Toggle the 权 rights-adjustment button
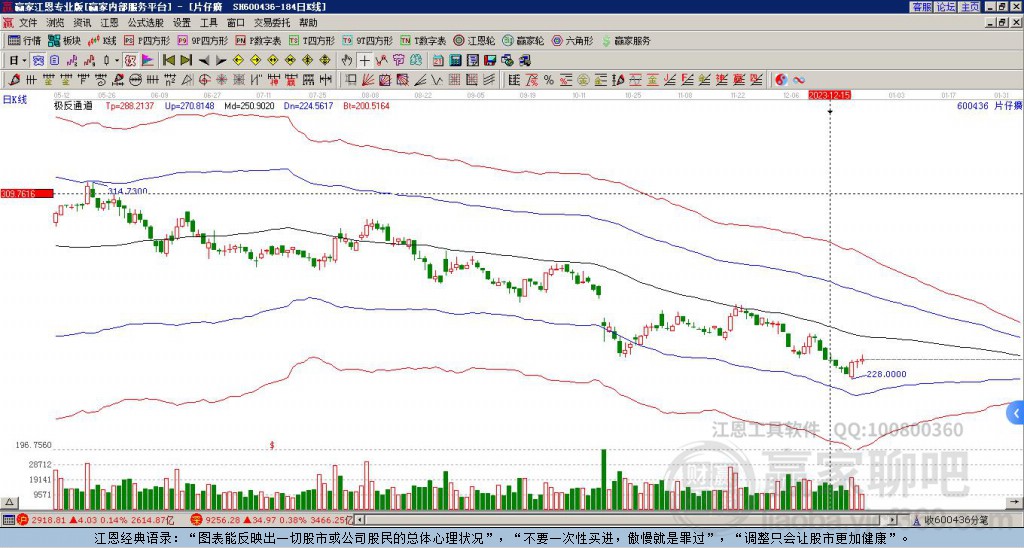Viewport: 1024px width, 548px height. click(130, 61)
